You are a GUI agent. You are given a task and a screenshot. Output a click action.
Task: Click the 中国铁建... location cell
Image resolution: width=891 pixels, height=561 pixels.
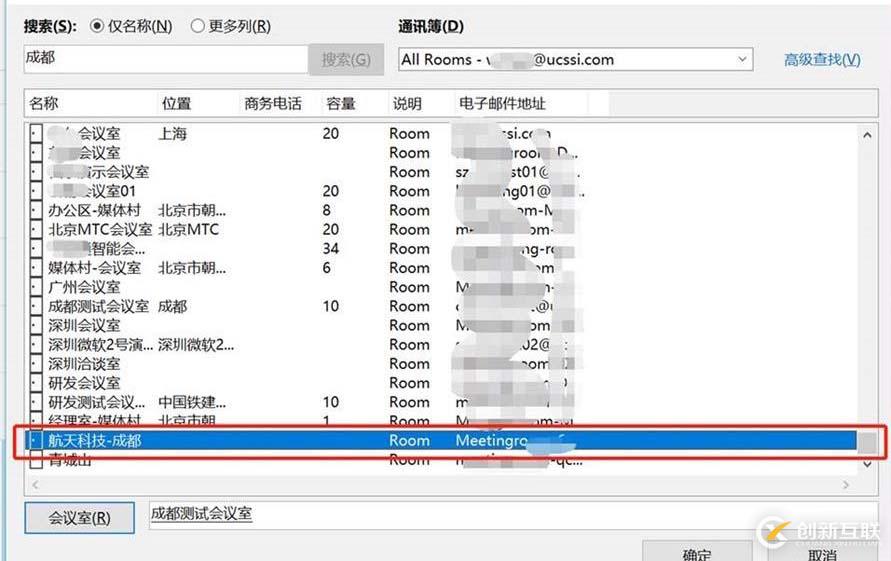[x=192, y=402]
